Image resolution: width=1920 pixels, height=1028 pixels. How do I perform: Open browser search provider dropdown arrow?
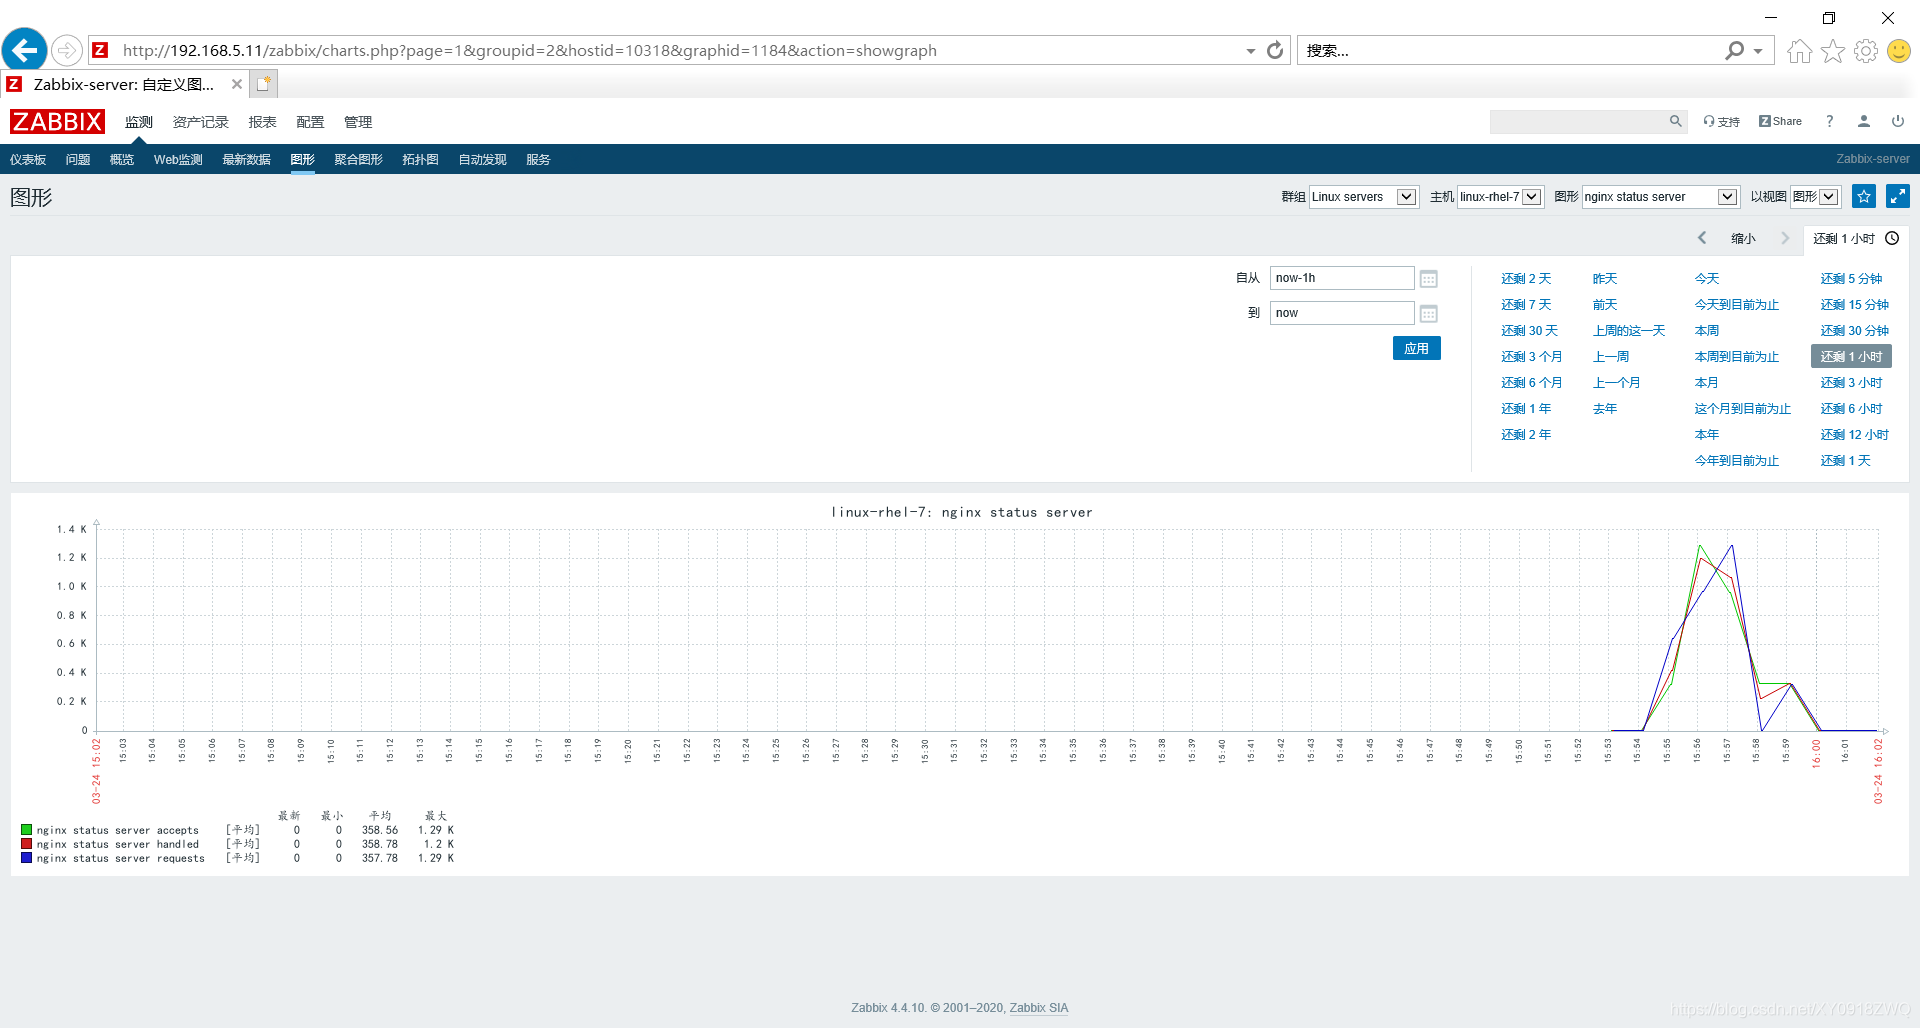tap(1758, 51)
